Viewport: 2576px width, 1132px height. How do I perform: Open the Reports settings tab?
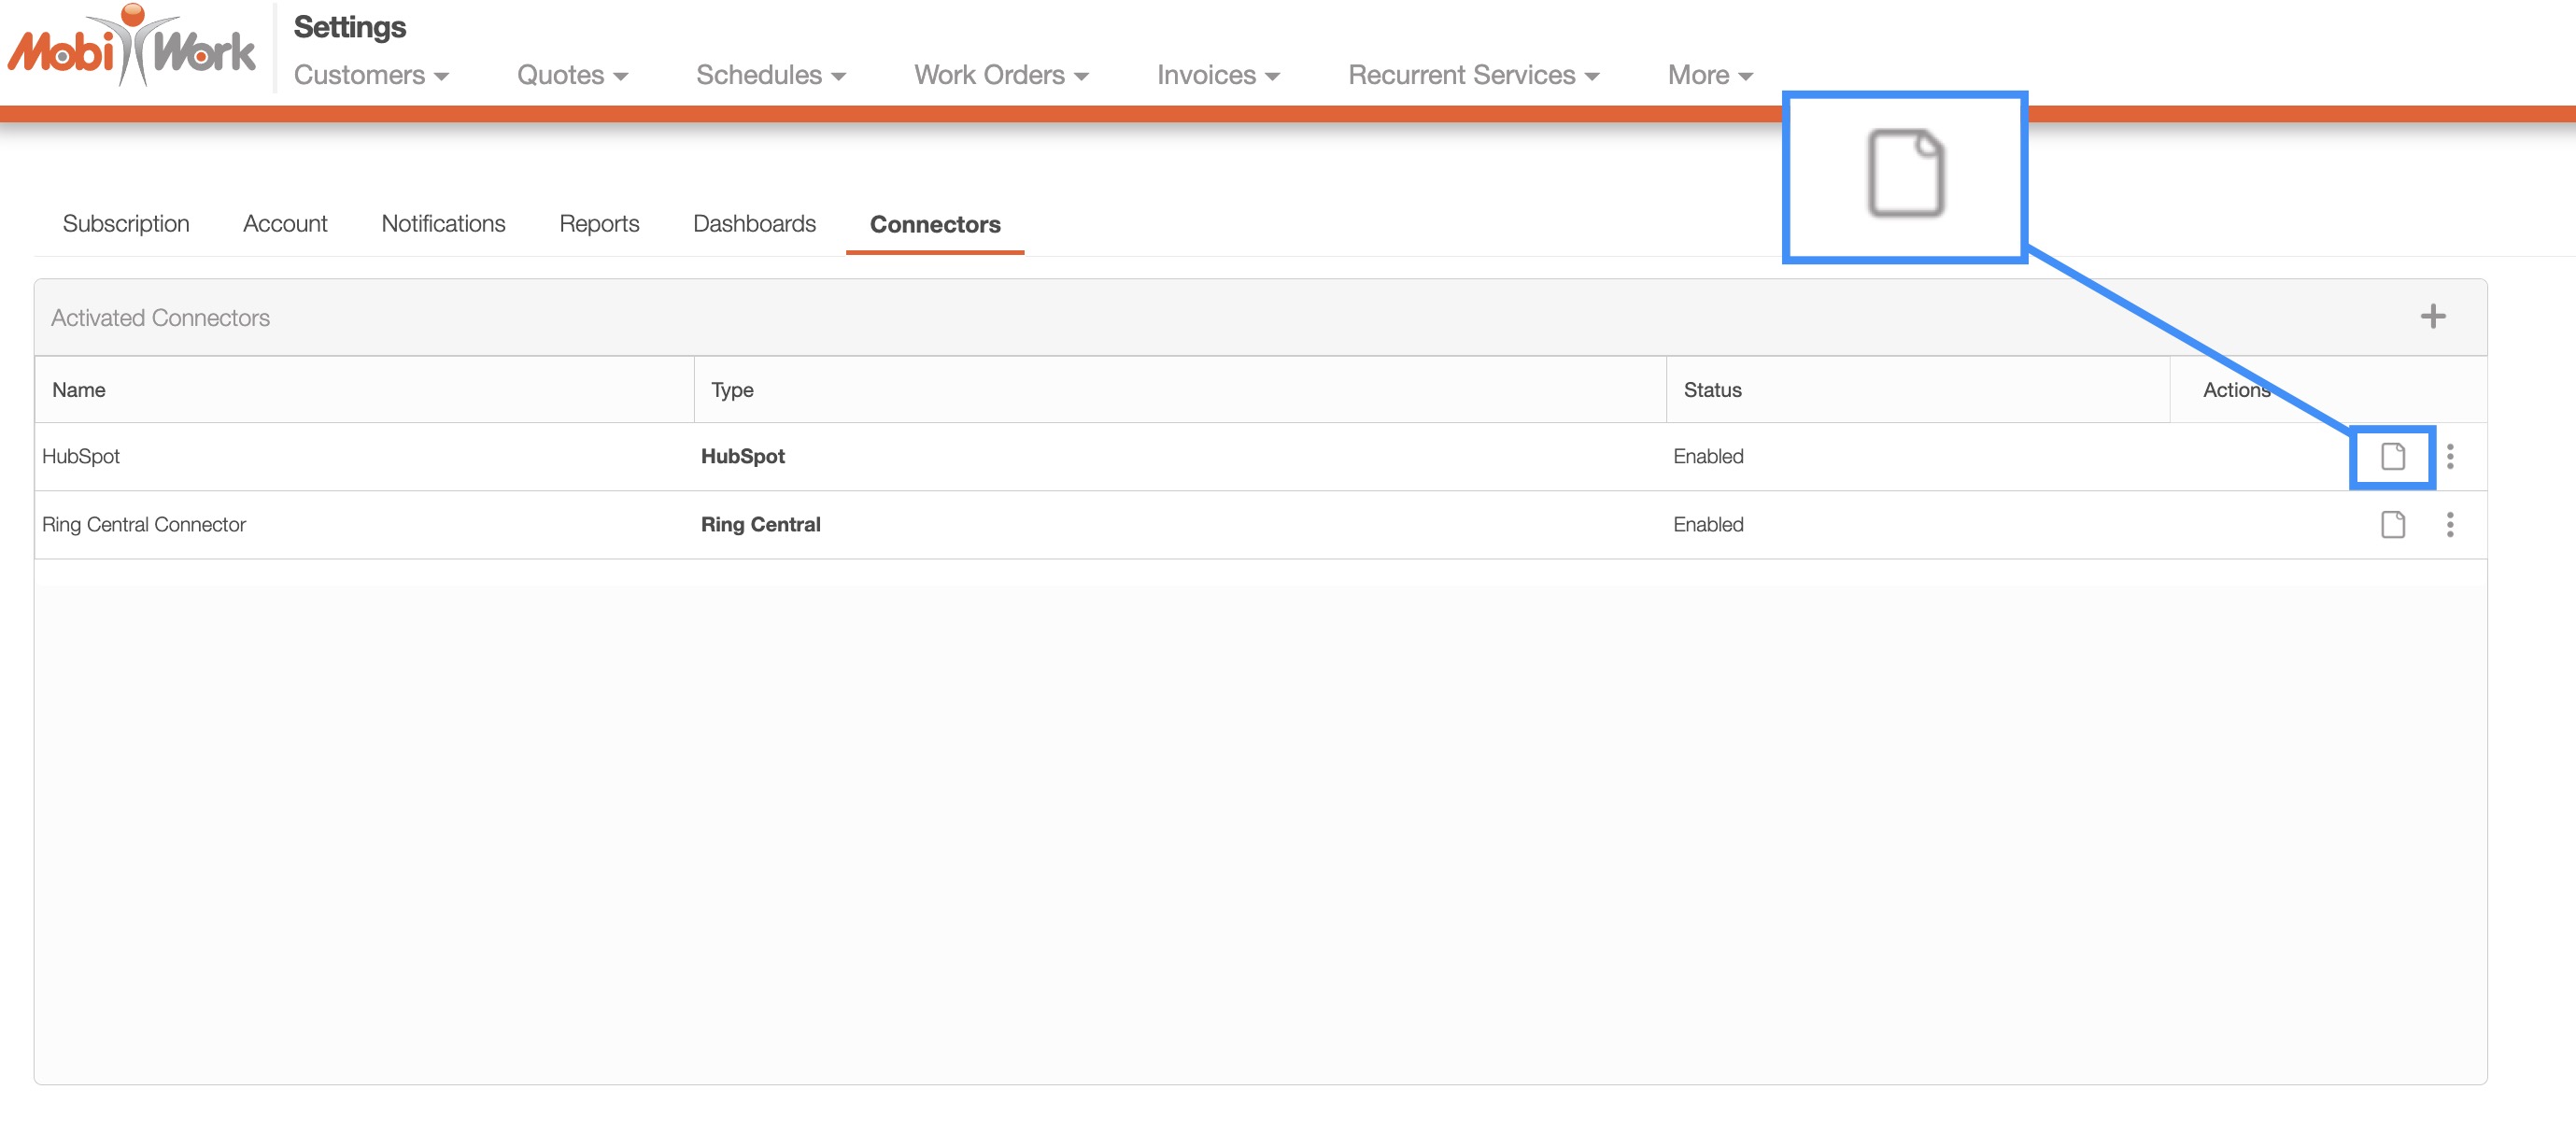[x=598, y=224]
